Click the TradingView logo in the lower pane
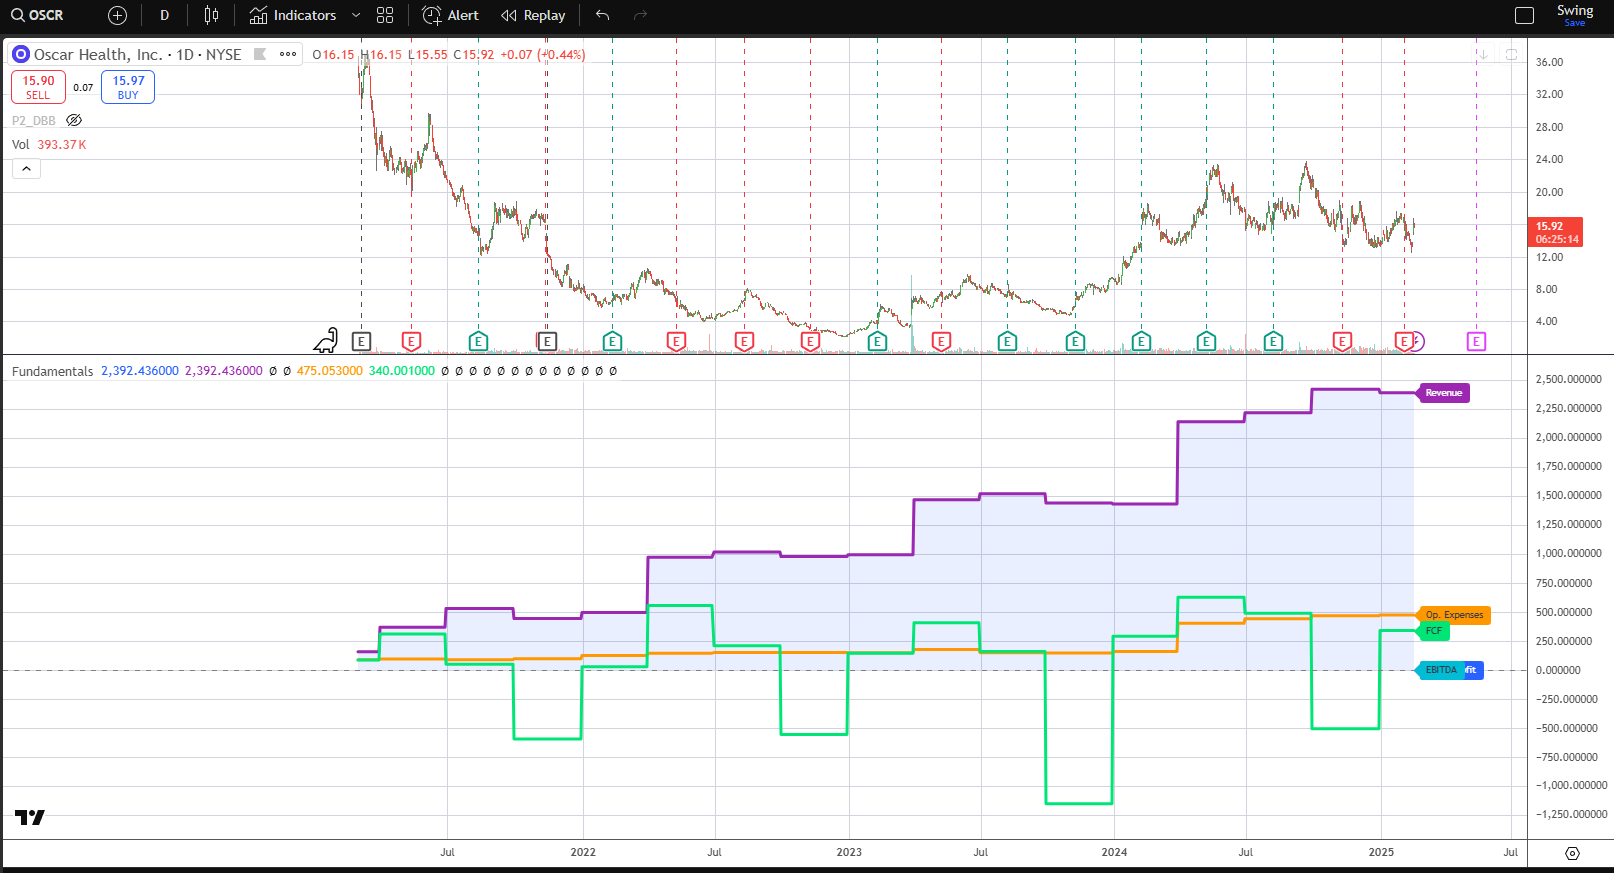The image size is (1614, 873). click(30, 818)
